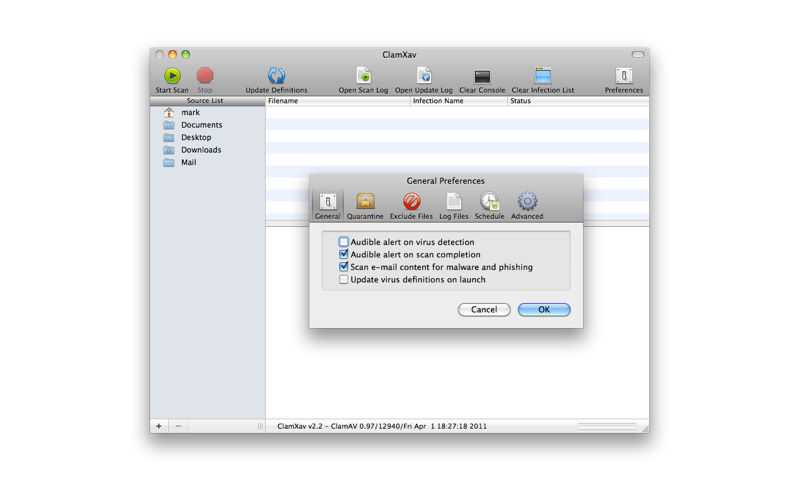800x500 pixels.
Task: Open the Update Log from toolbar
Action: (x=423, y=76)
